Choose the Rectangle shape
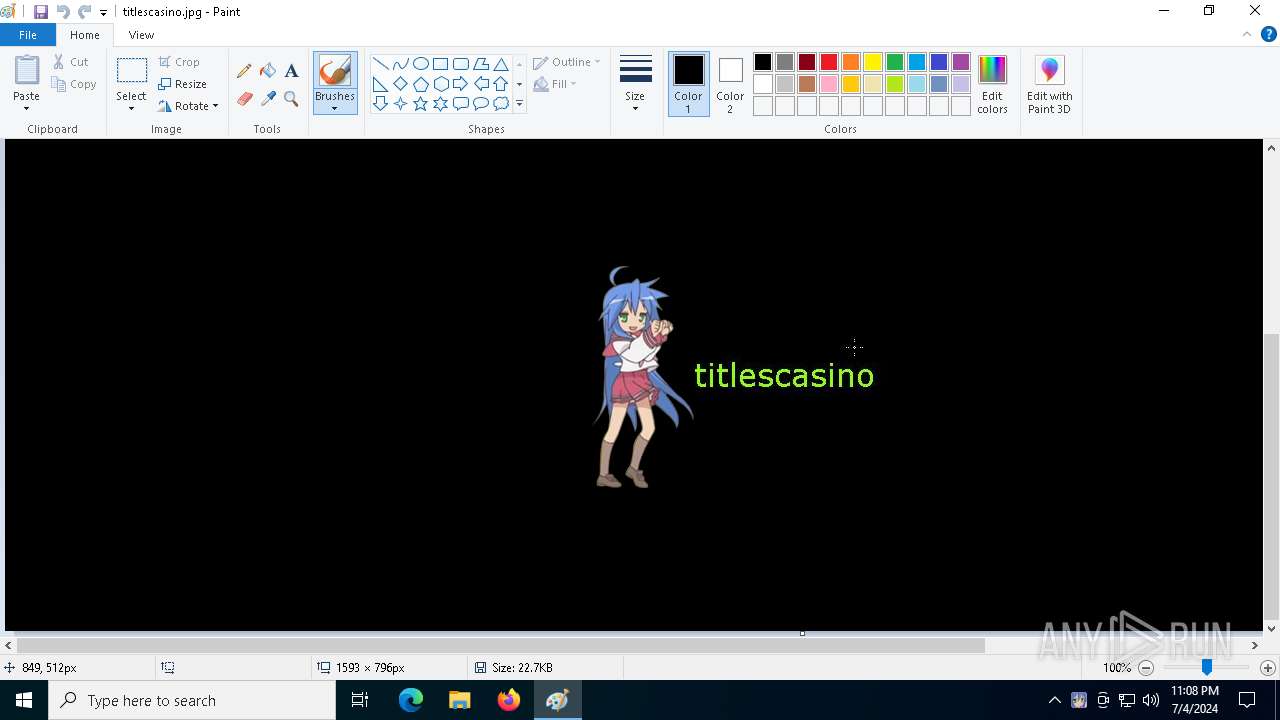 440,64
